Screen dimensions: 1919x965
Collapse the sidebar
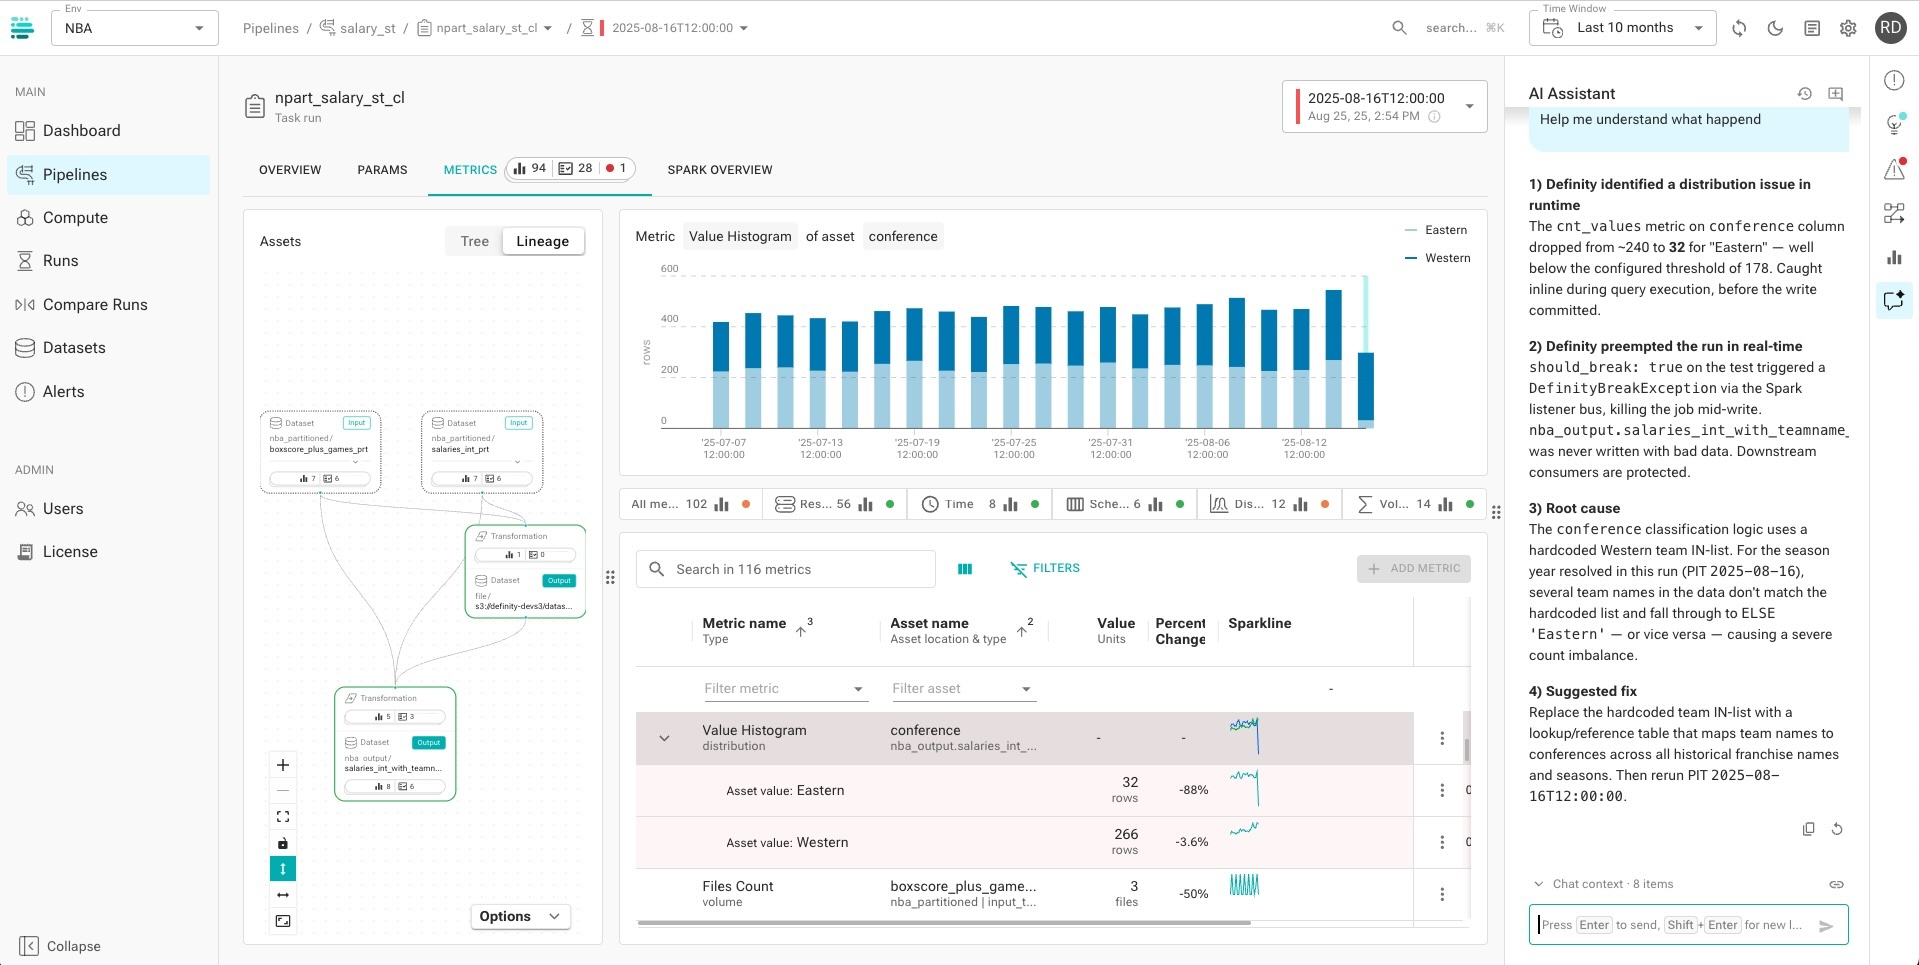click(x=61, y=946)
